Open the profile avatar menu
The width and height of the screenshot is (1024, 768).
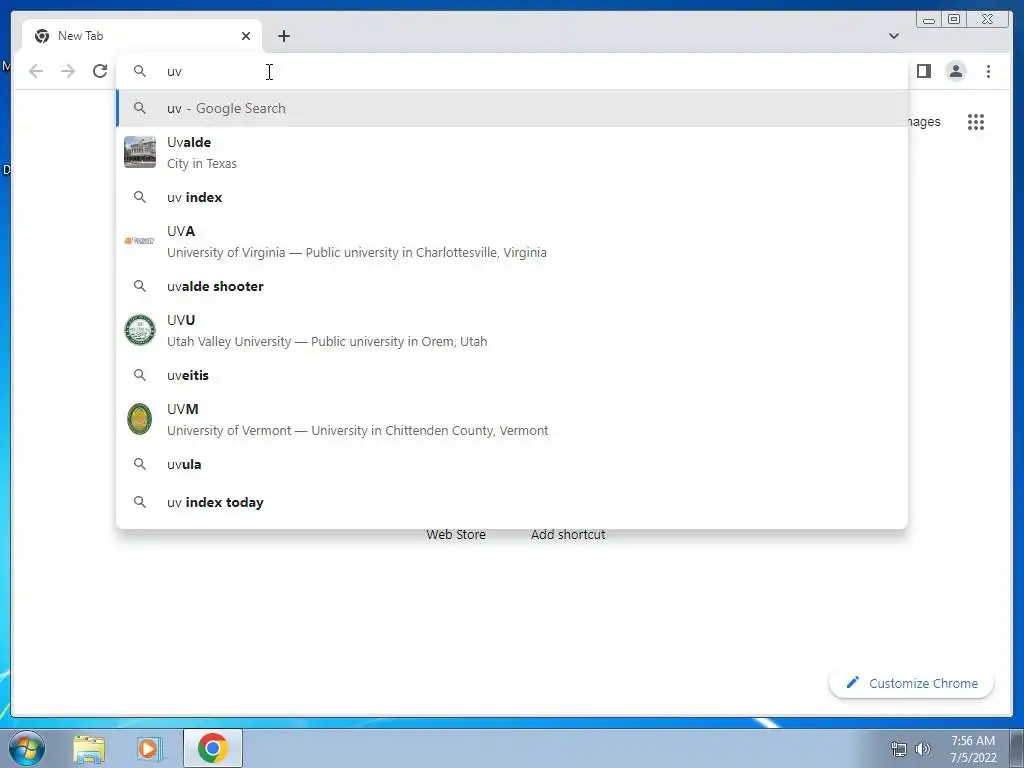(x=955, y=71)
